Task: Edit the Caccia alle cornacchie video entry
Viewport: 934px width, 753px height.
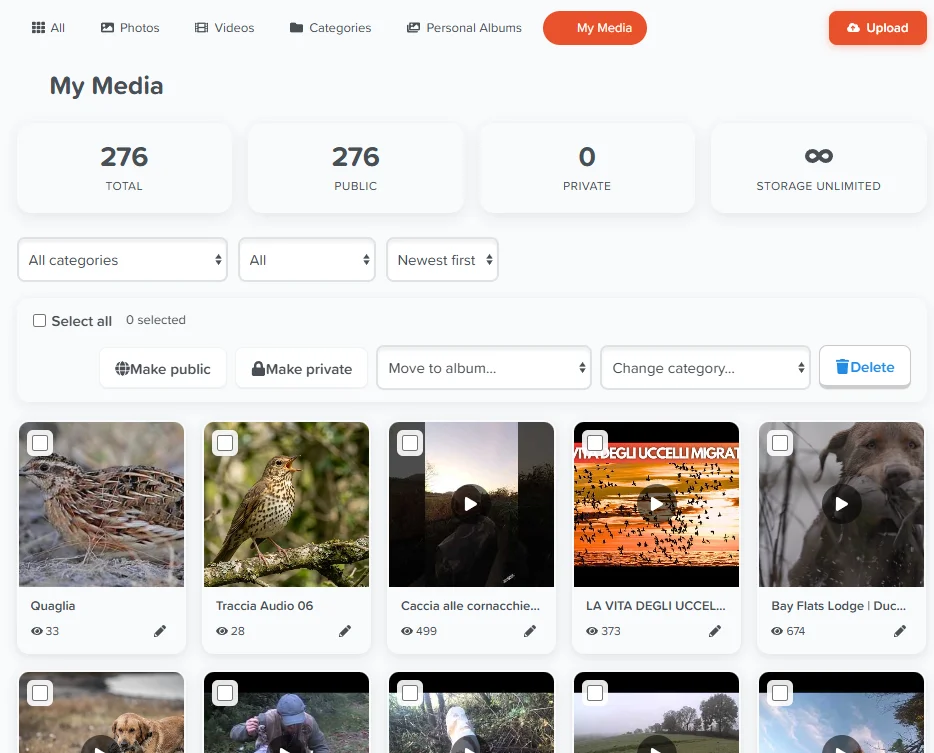Action: (530, 631)
